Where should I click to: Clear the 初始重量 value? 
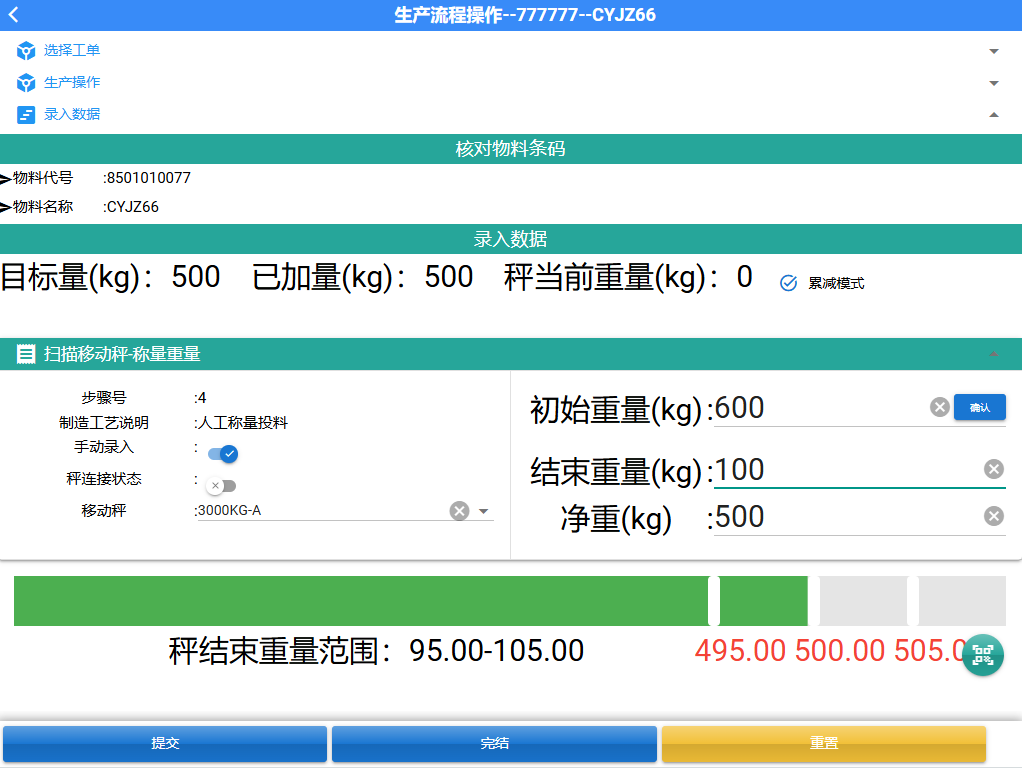[x=939, y=407]
